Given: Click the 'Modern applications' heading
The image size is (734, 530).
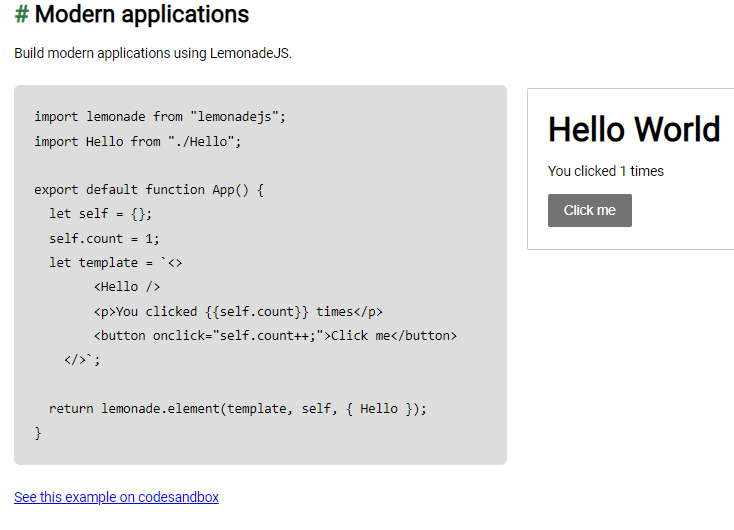Looking at the screenshot, I should (141, 14).
